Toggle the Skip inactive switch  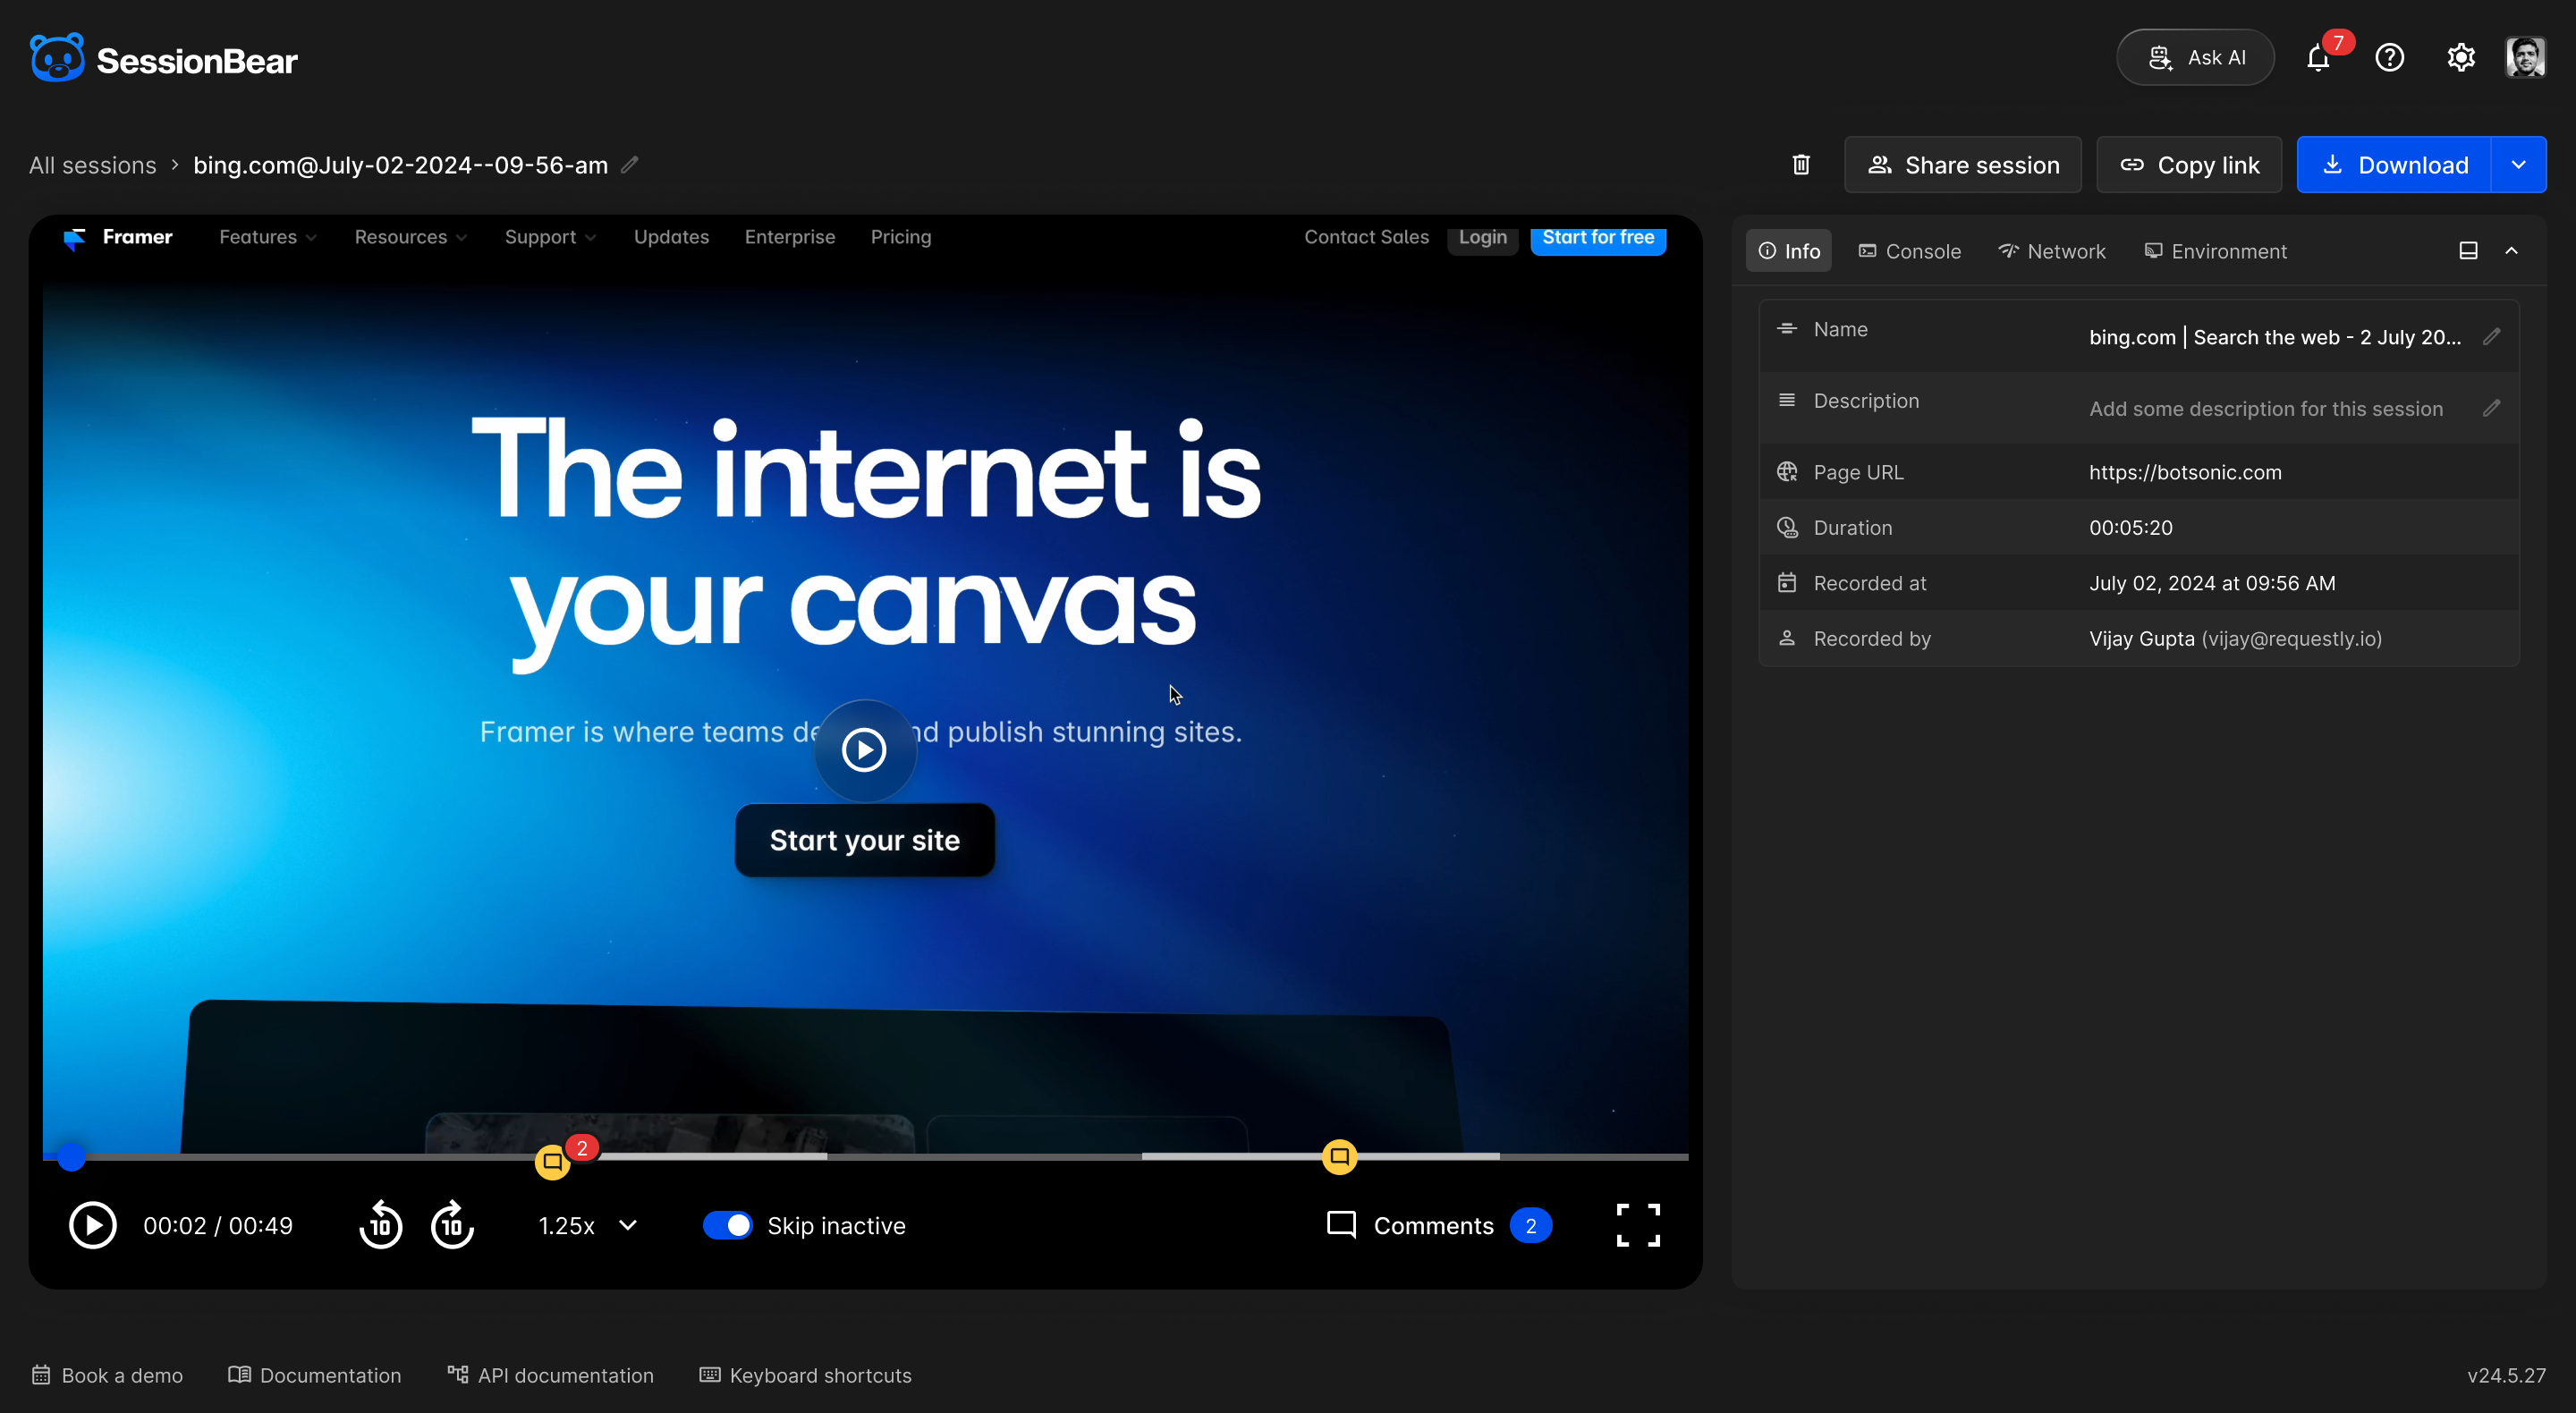click(727, 1225)
